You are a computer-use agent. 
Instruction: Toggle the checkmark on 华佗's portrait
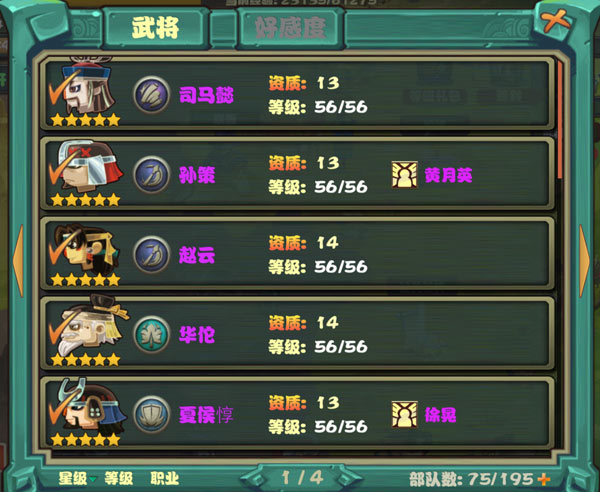coord(61,327)
